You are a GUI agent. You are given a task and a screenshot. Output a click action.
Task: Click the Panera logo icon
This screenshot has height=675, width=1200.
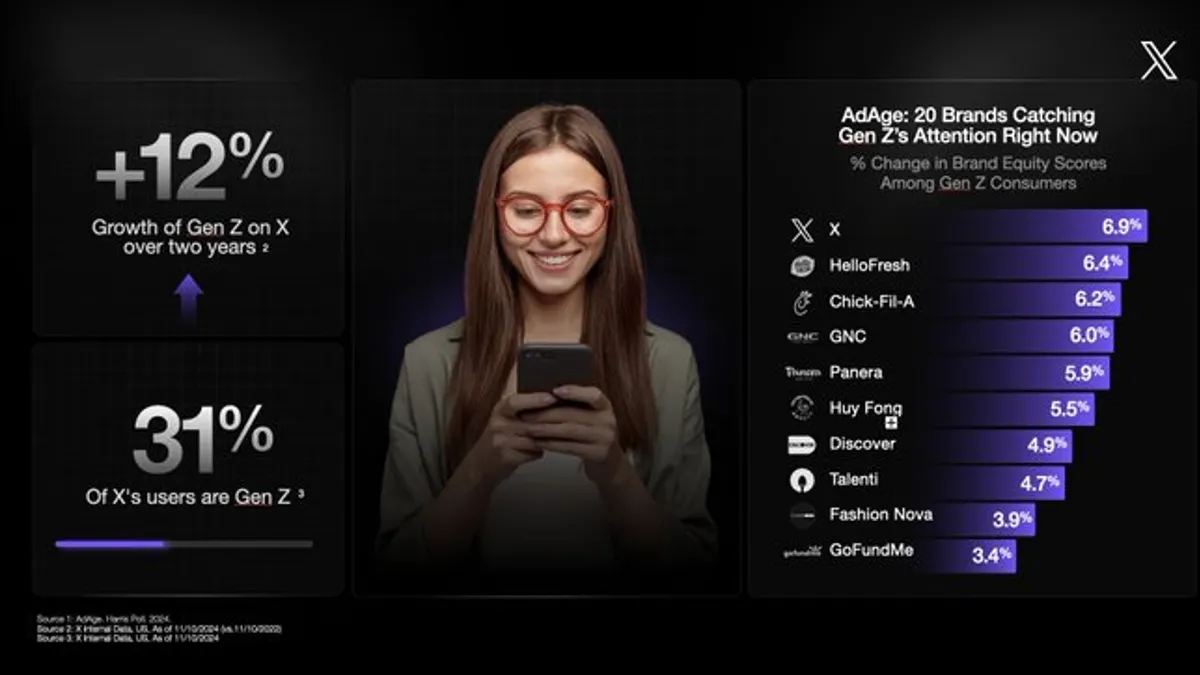click(x=802, y=372)
